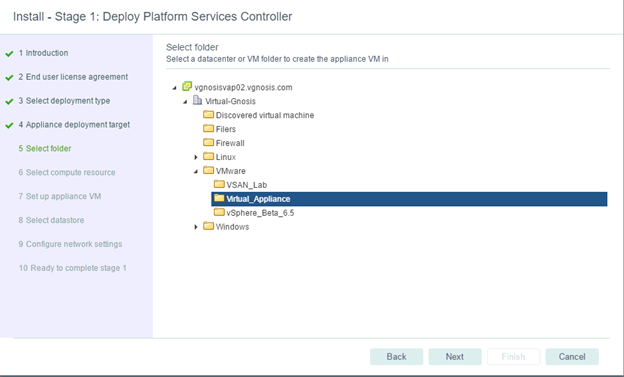624x377 pixels.
Task: Click the VSAN_Lab folder icon
Action: click(x=219, y=184)
